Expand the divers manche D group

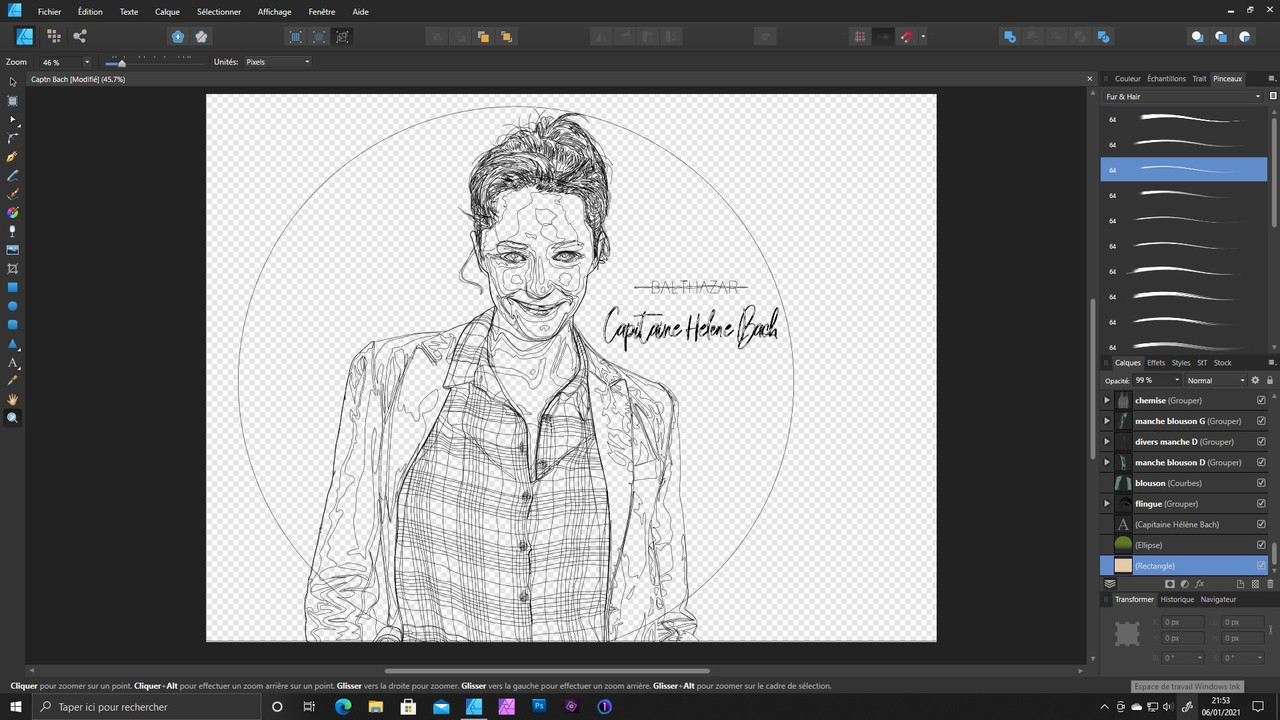[1107, 441]
